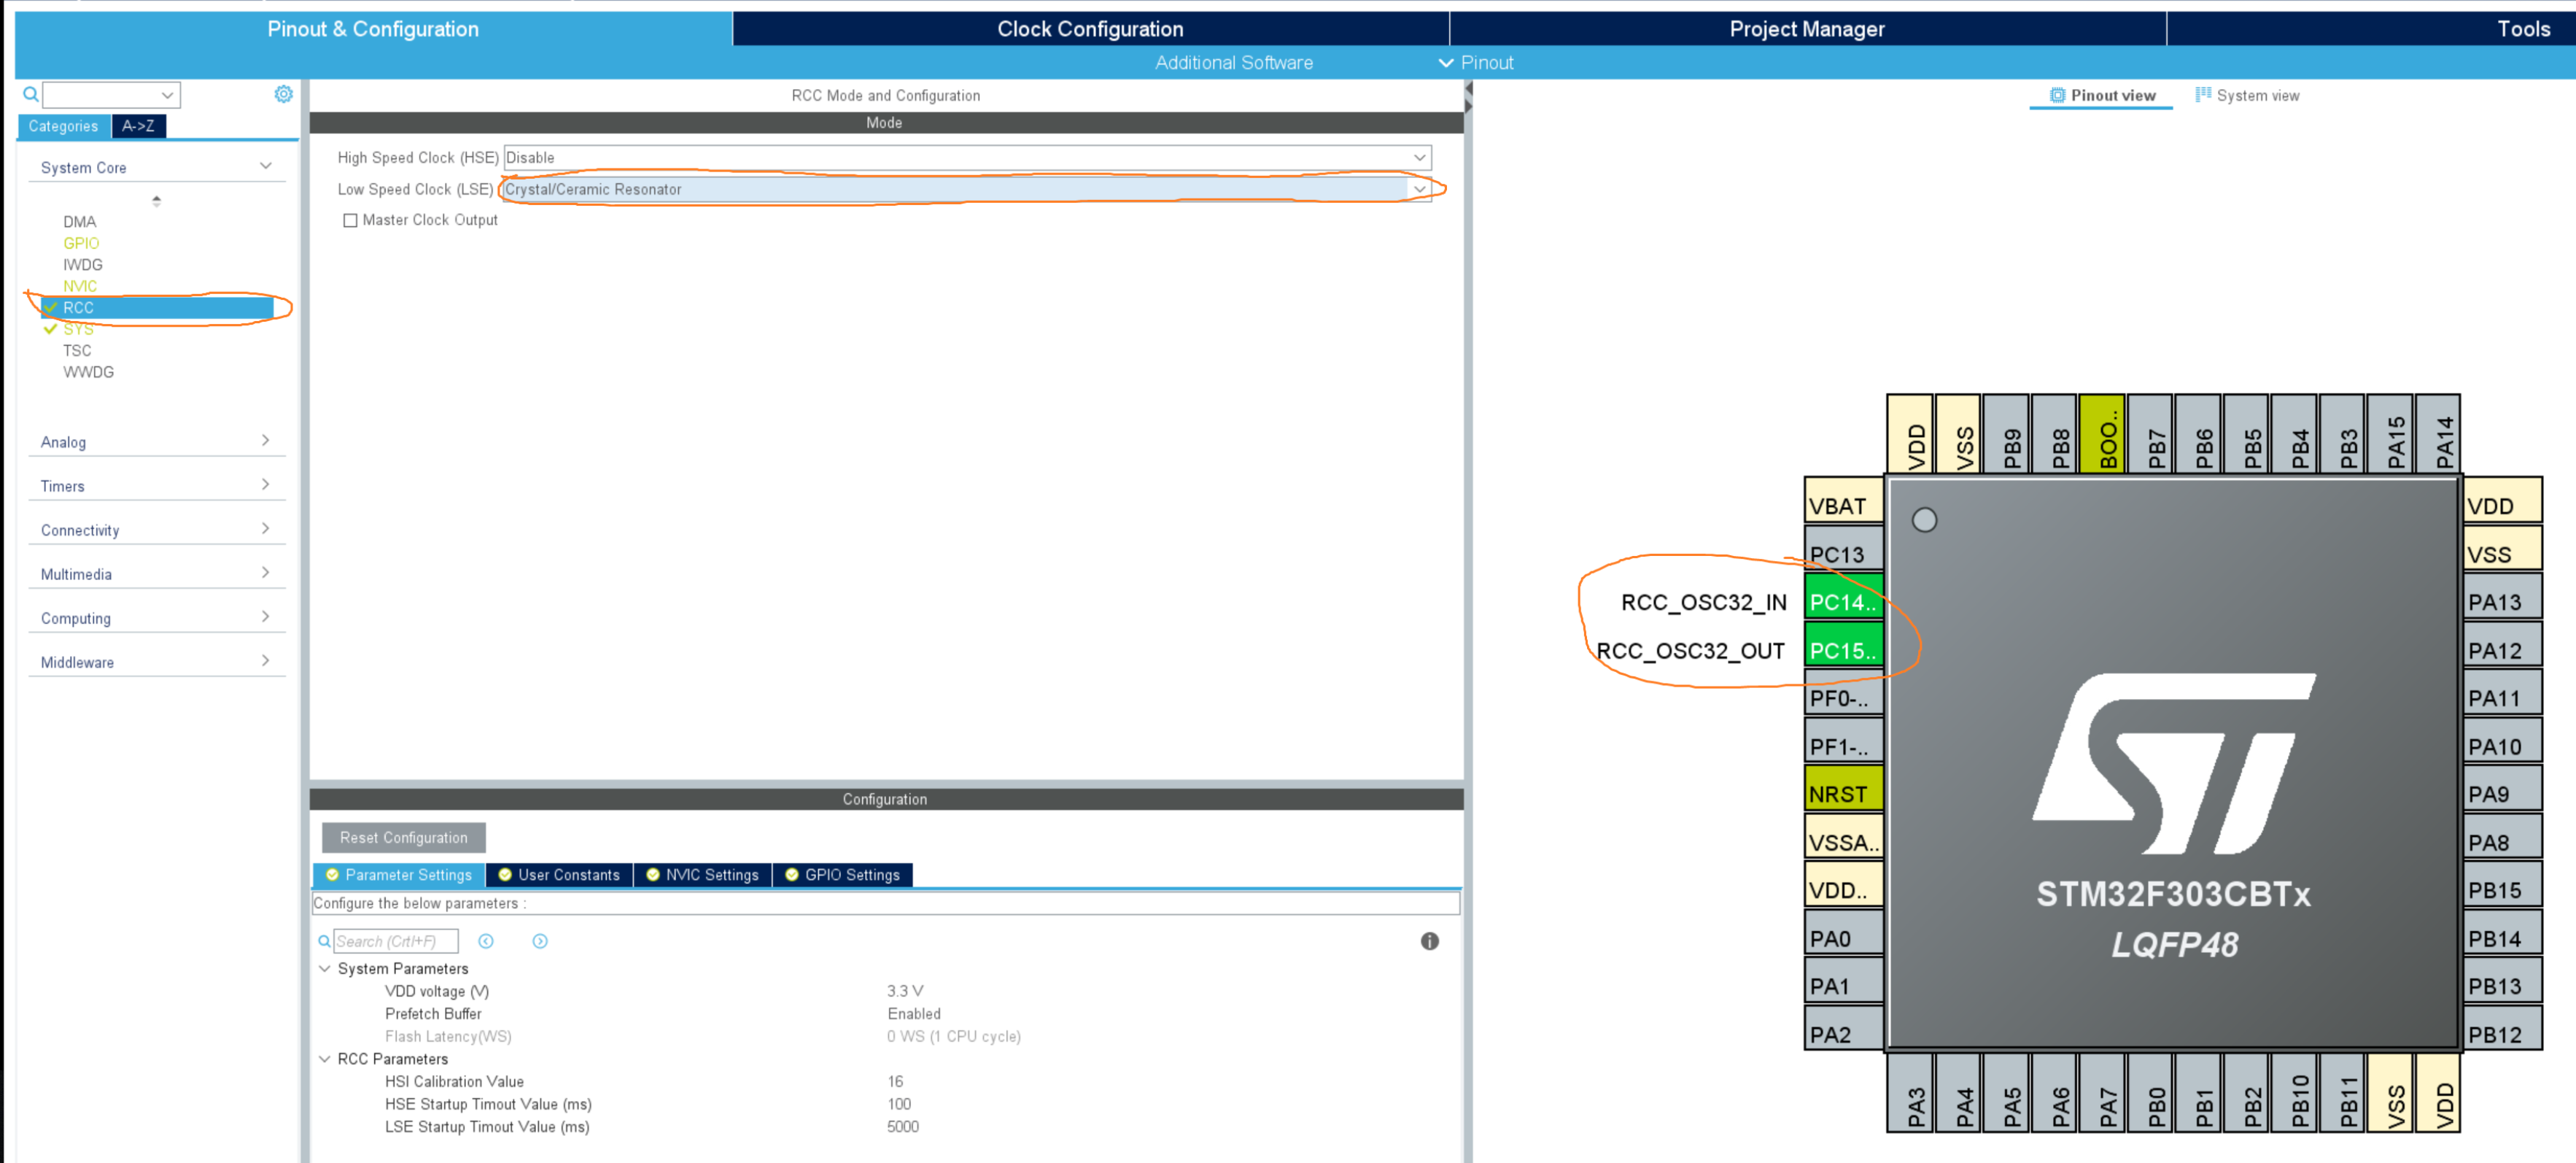The image size is (2576, 1163).
Task: Go to previous search result arrow icon
Action: click(486, 941)
